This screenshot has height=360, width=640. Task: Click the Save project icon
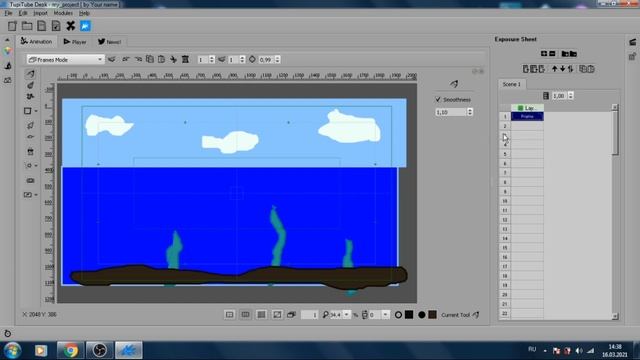pyautogui.click(x=42, y=26)
